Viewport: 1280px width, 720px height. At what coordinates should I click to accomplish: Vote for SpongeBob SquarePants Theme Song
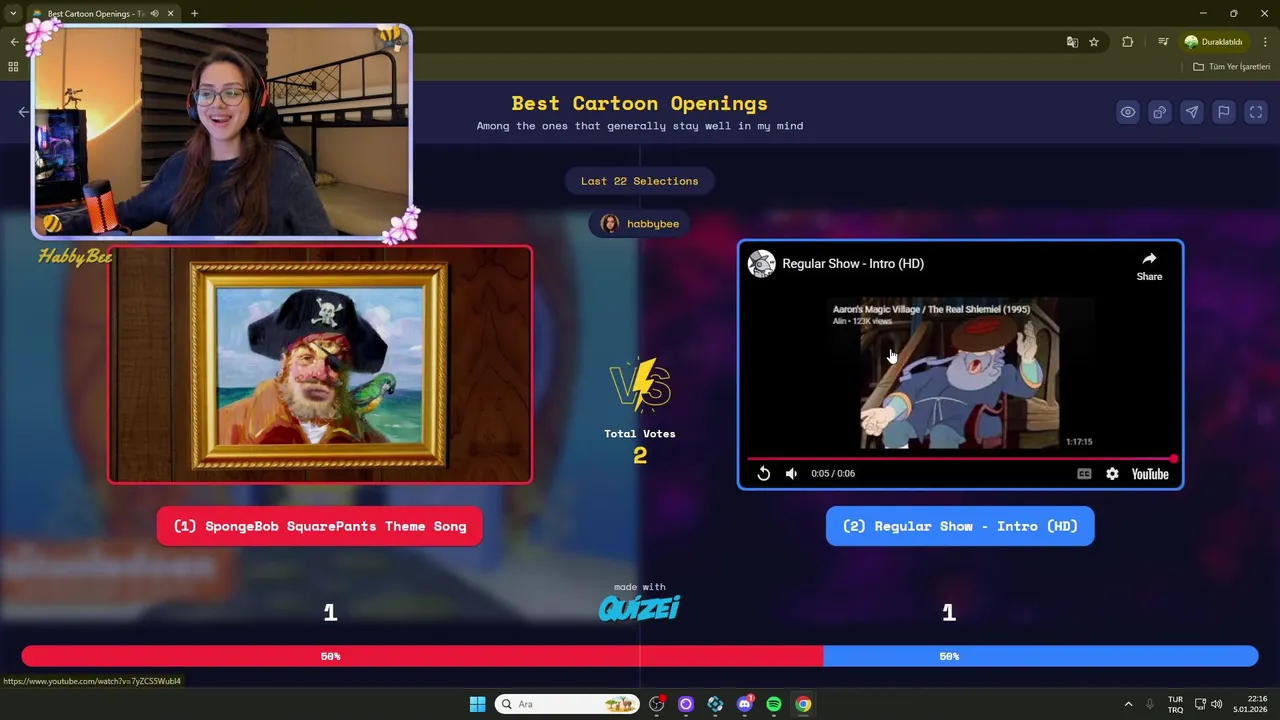click(x=319, y=526)
